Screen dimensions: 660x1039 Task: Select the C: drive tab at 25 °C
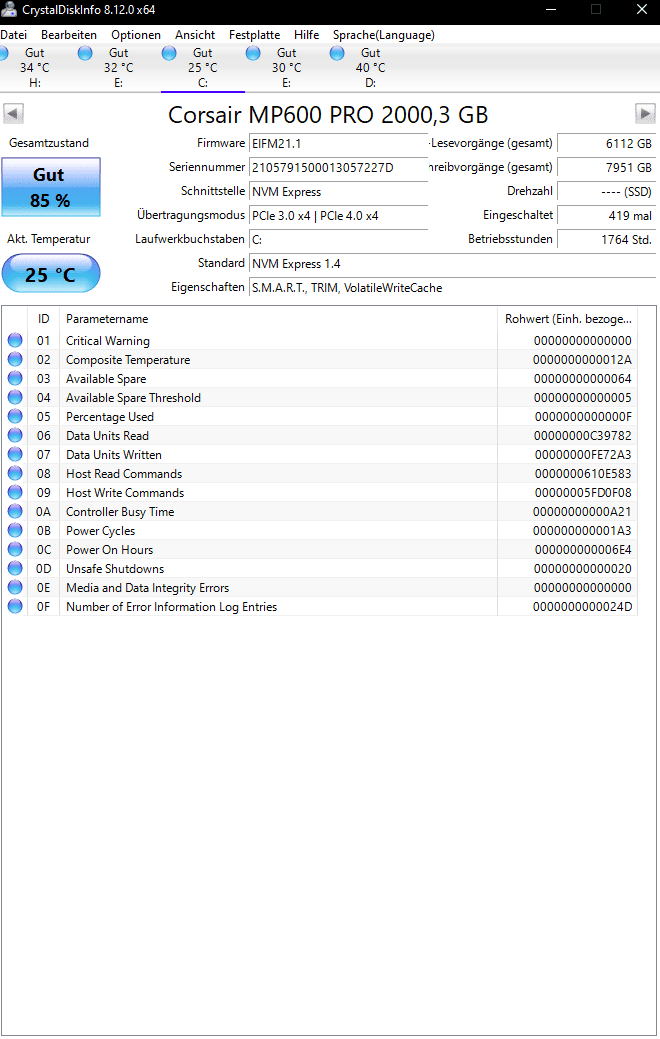tap(203, 68)
